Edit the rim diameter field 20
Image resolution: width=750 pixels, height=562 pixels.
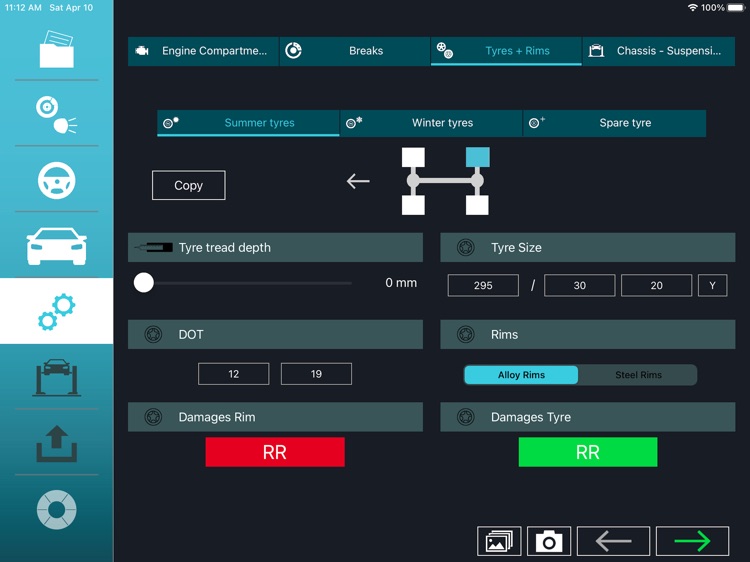click(656, 286)
